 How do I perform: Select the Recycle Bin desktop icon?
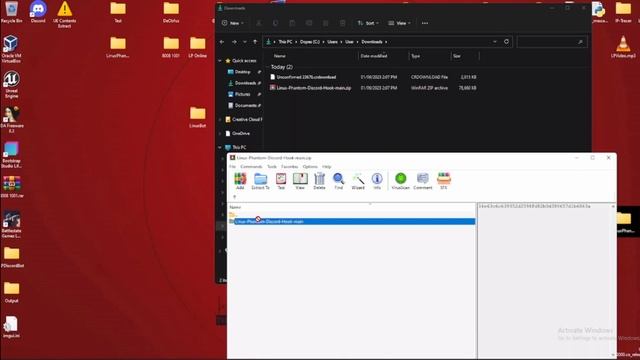point(11,12)
